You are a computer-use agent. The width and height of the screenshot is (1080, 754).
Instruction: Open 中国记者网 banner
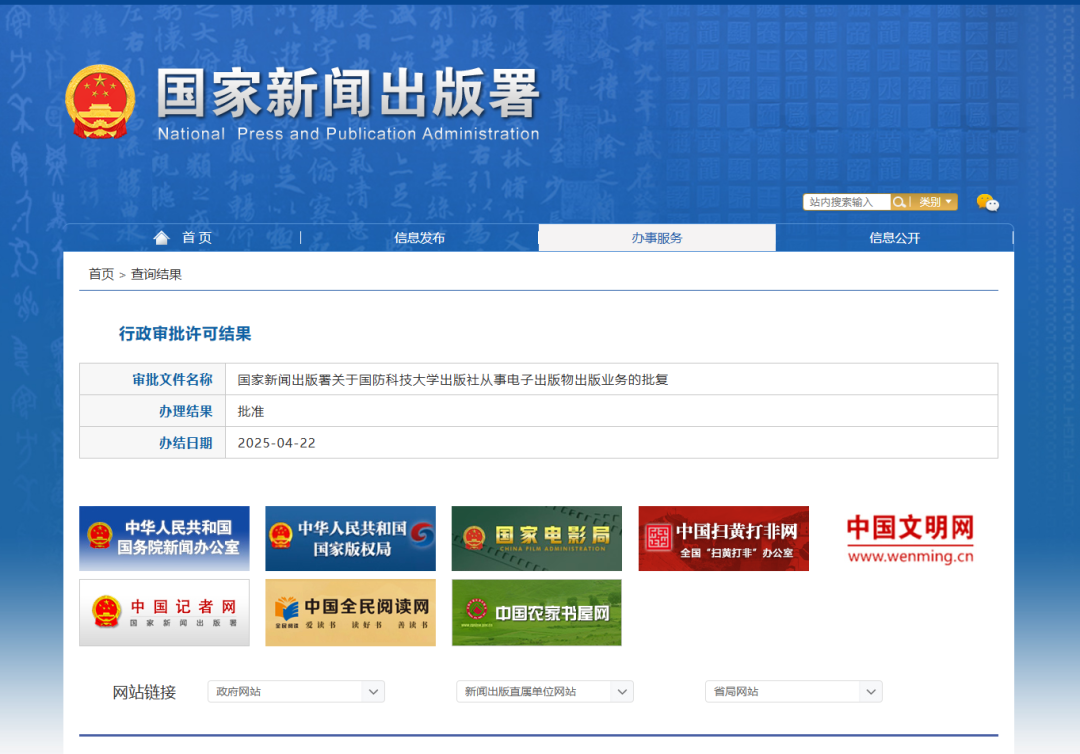[164, 612]
